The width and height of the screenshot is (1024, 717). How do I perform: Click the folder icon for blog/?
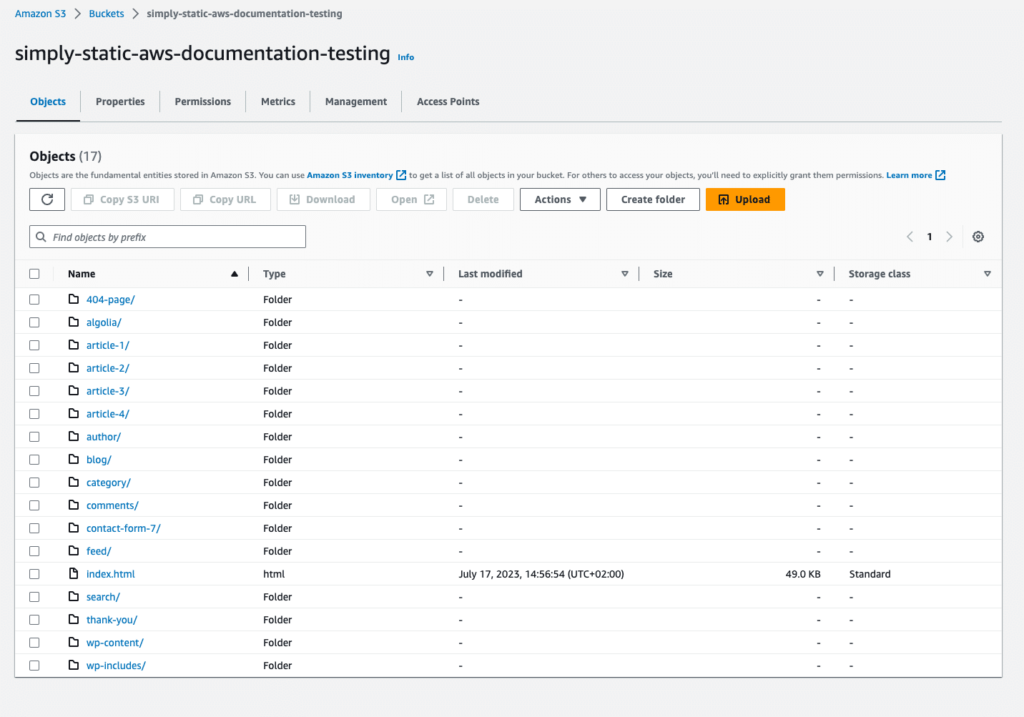(x=74, y=459)
